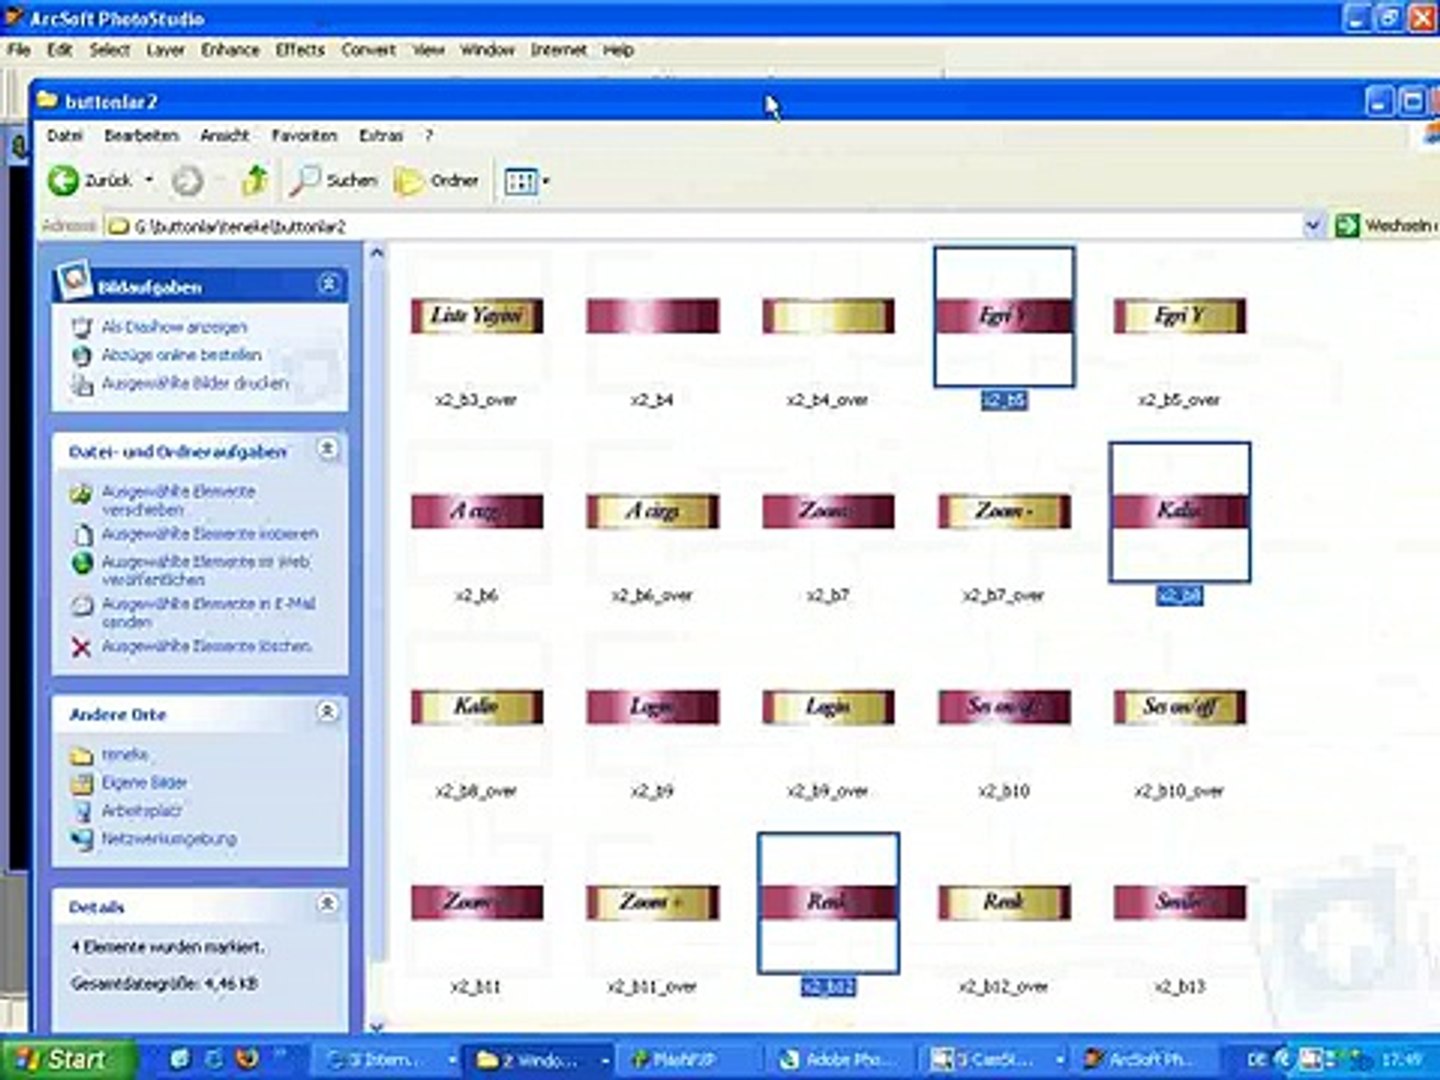The height and width of the screenshot is (1080, 1440).
Task: Switch to ArcSoft PhotoStudio taskbar button
Action: tap(1148, 1059)
